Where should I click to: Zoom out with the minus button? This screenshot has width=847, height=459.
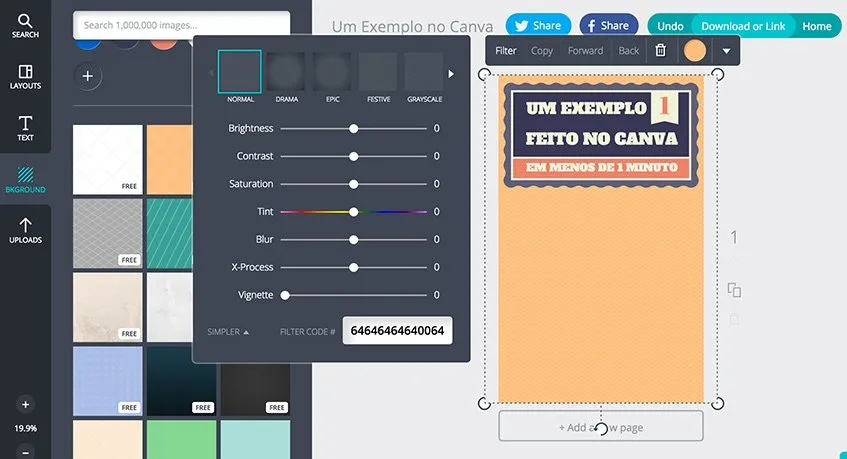tap(25, 451)
